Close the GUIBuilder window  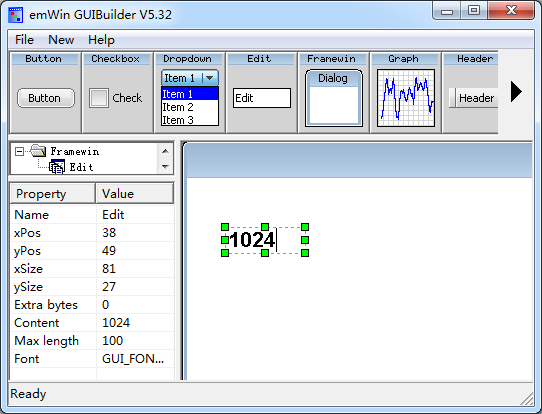point(511,11)
